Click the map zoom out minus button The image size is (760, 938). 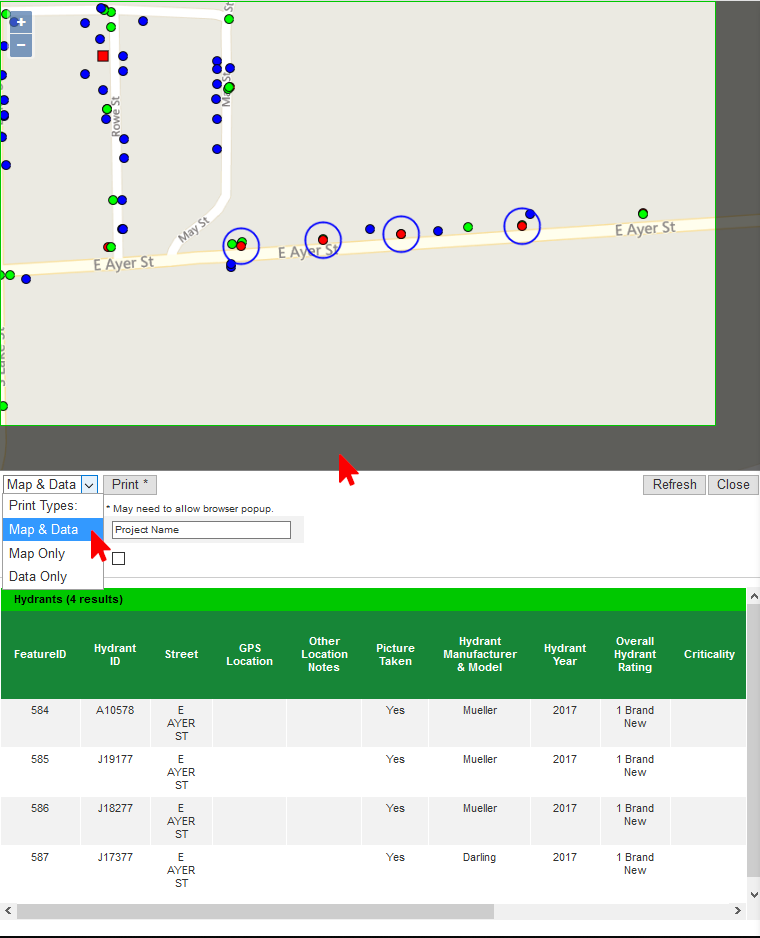coord(21,46)
